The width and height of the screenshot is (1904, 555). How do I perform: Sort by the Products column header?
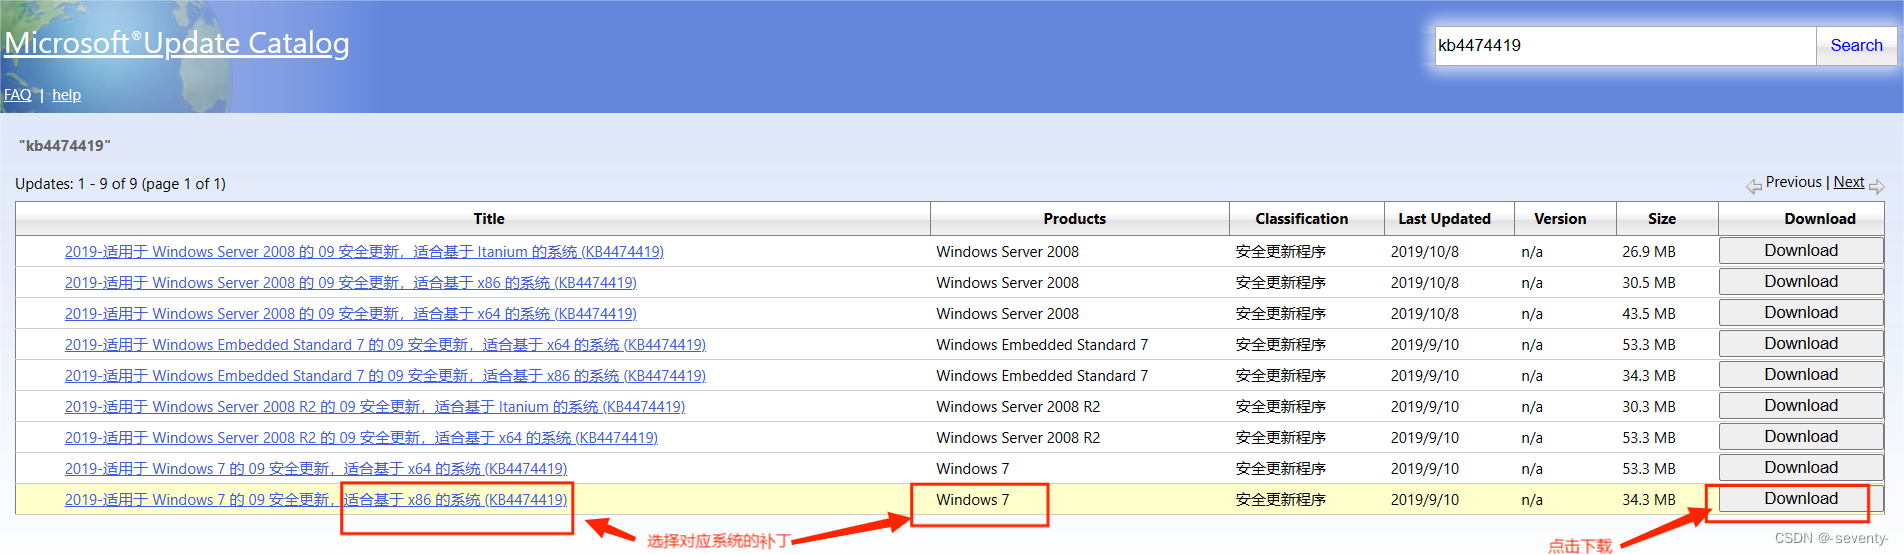[1074, 219]
